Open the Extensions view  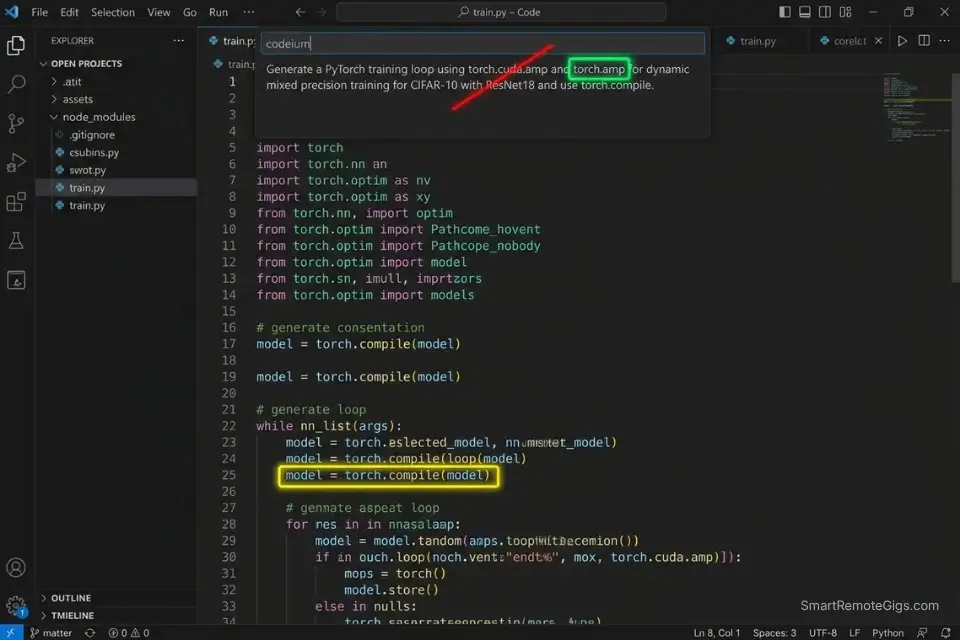16,202
